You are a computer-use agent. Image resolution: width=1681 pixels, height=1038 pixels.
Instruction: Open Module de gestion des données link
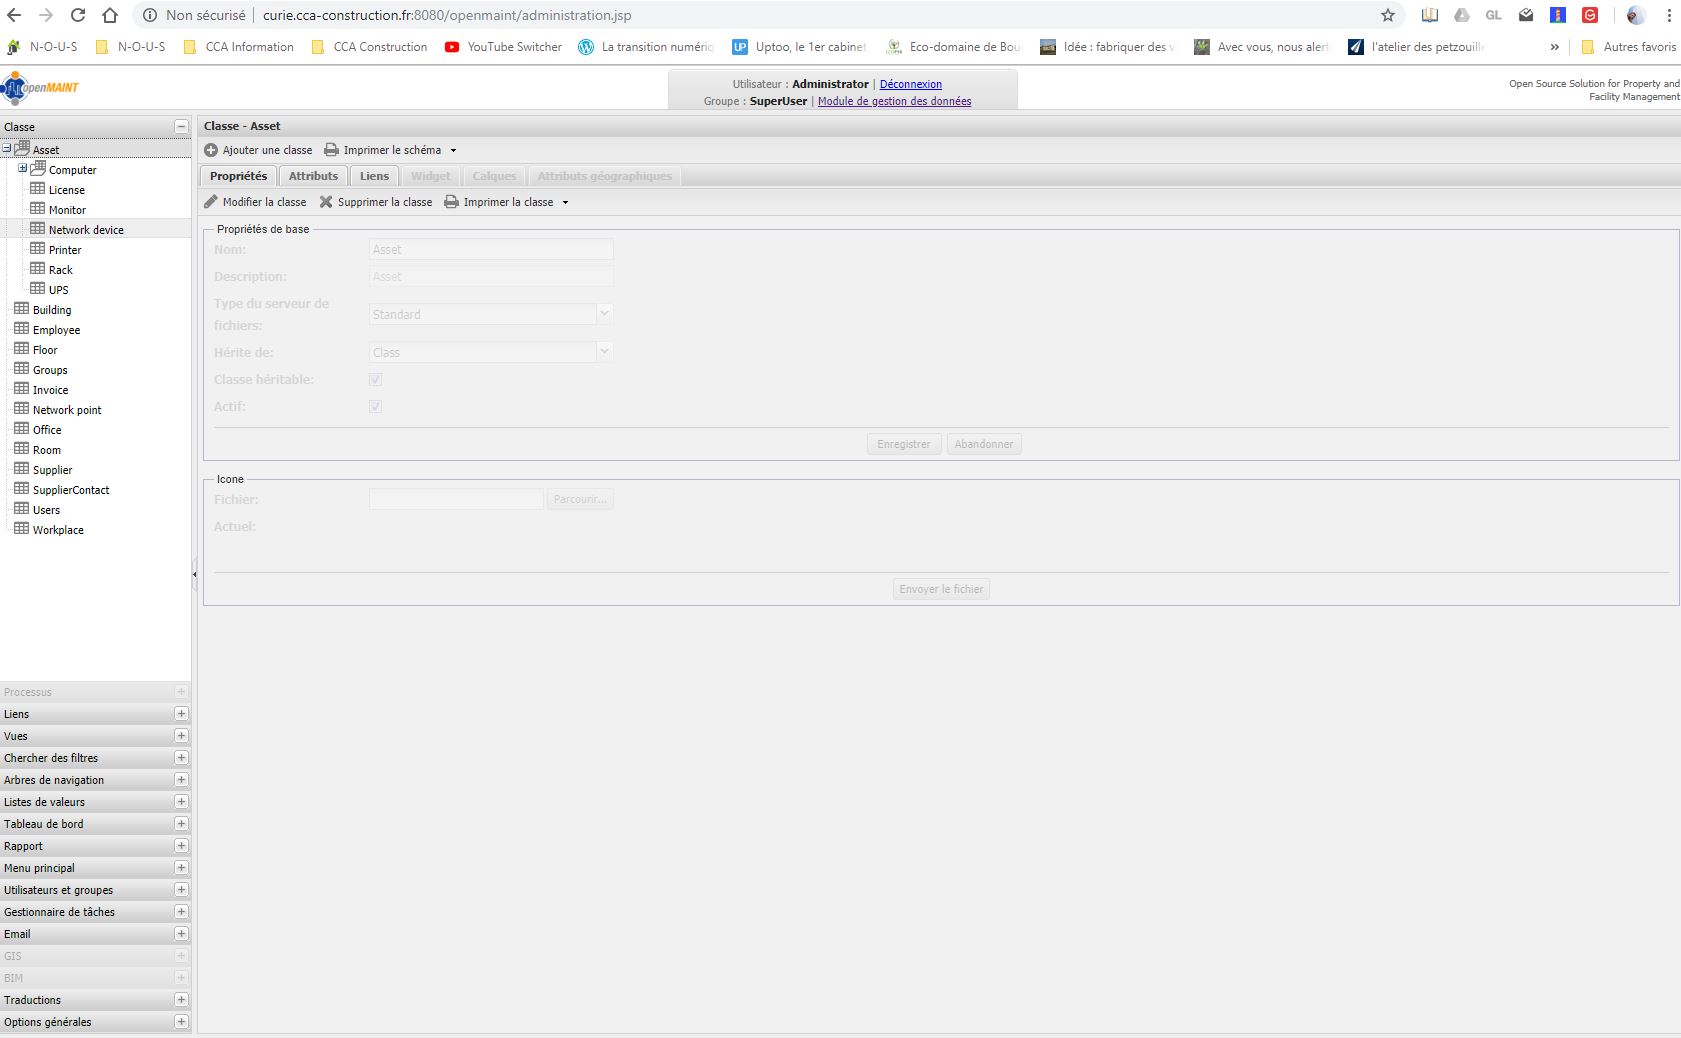point(894,101)
